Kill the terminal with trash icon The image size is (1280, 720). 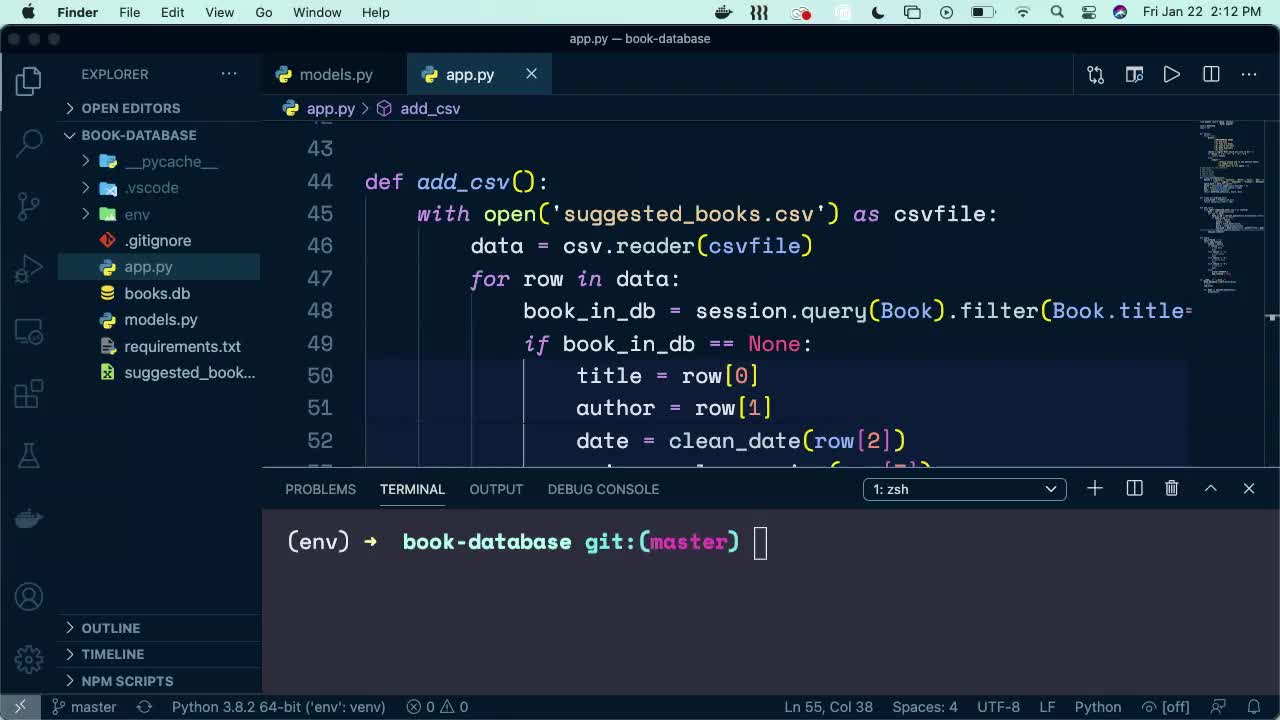(1172, 488)
